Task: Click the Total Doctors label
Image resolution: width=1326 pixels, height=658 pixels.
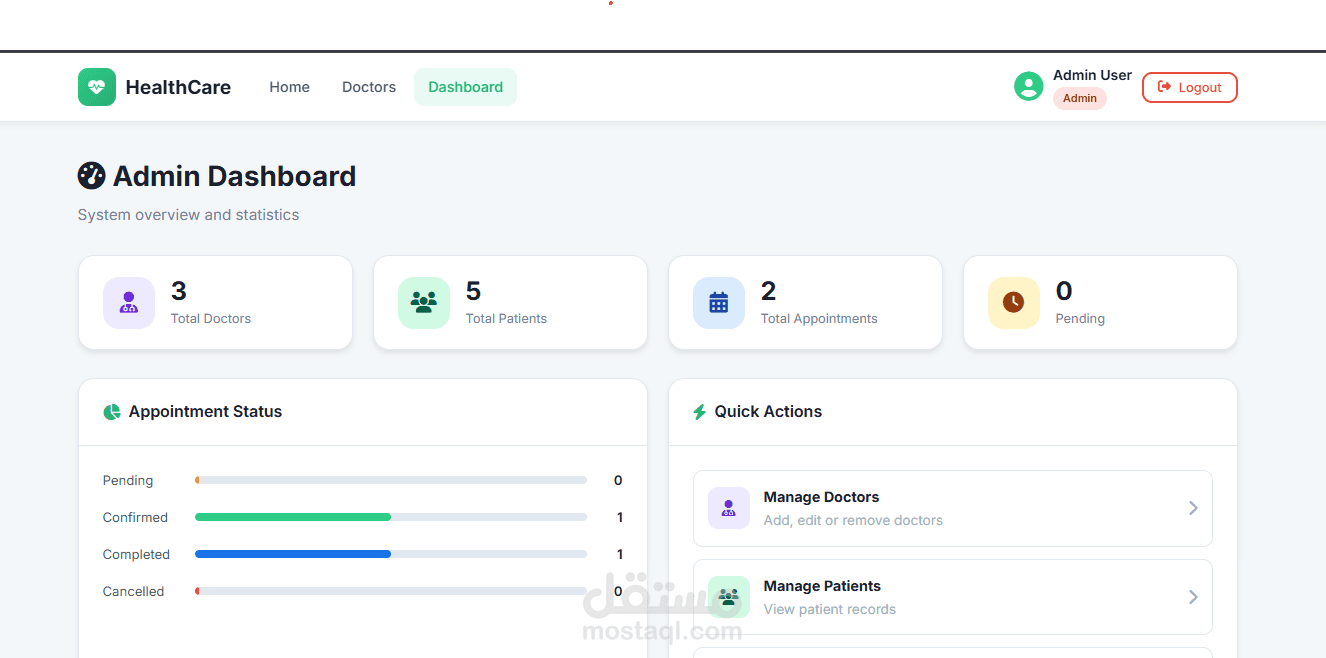Action: pyautogui.click(x=211, y=319)
